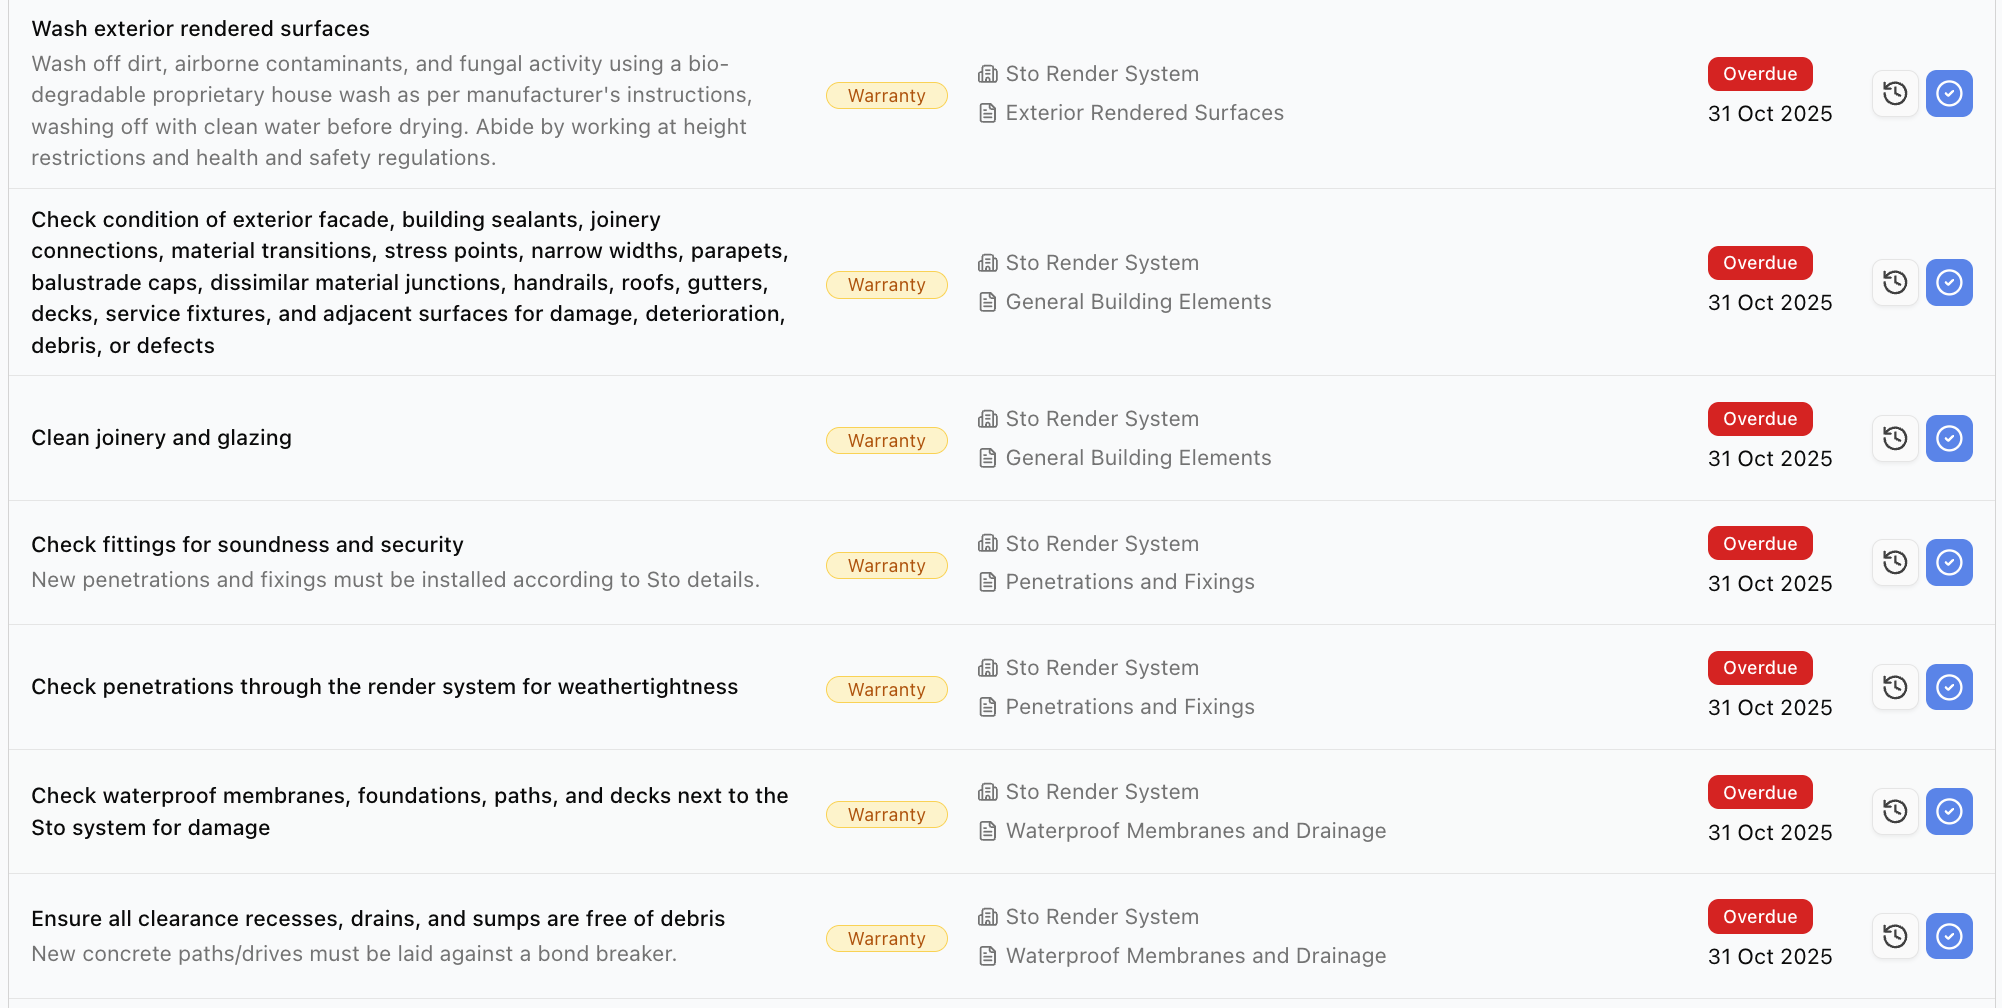Image resolution: width=2002 pixels, height=1008 pixels.
Task: Mark 'Wash exterior rendered surfaces' task complete
Action: click(1949, 94)
